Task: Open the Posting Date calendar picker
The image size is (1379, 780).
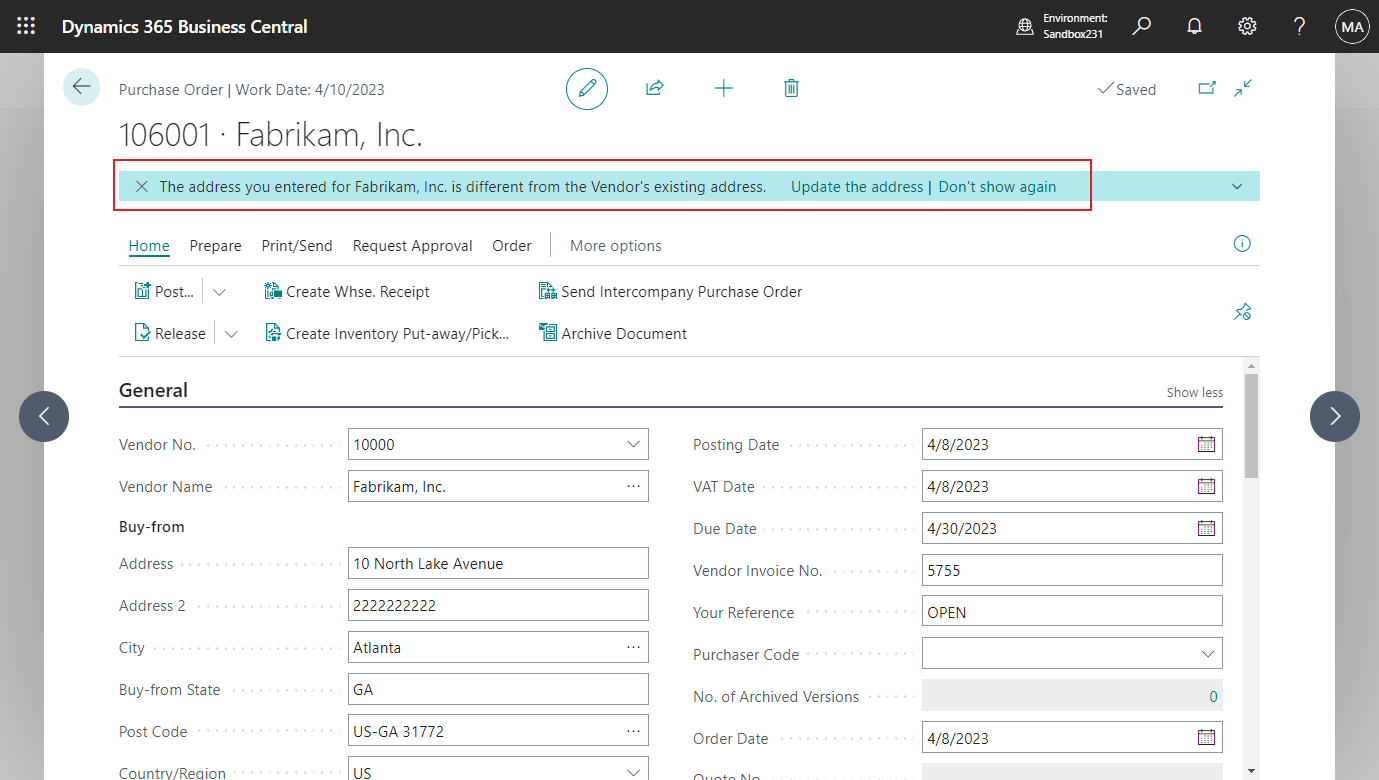Action: [1206, 444]
